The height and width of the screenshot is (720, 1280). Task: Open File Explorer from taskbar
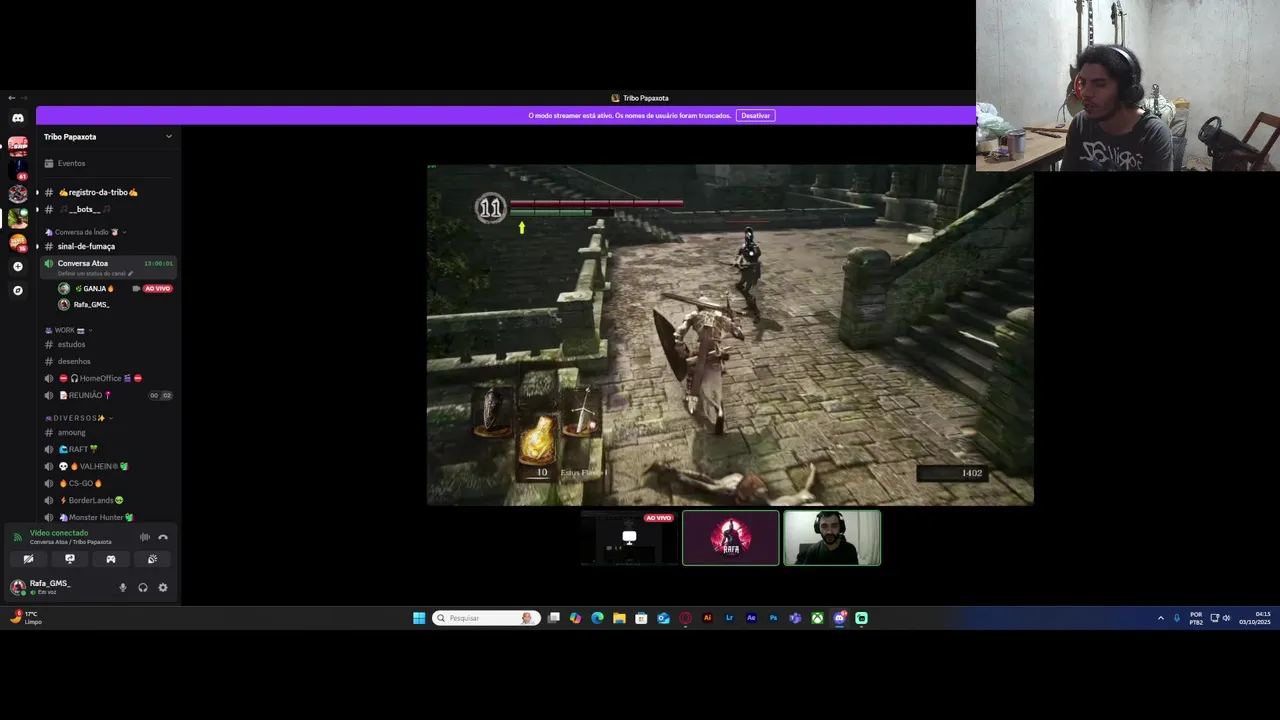click(x=619, y=618)
